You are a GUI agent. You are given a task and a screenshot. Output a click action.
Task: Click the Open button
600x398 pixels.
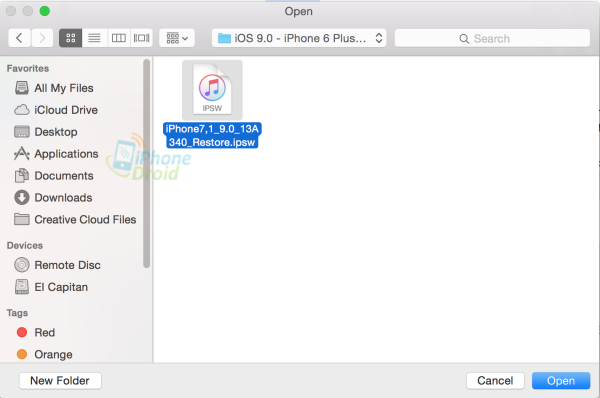(561, 381)
